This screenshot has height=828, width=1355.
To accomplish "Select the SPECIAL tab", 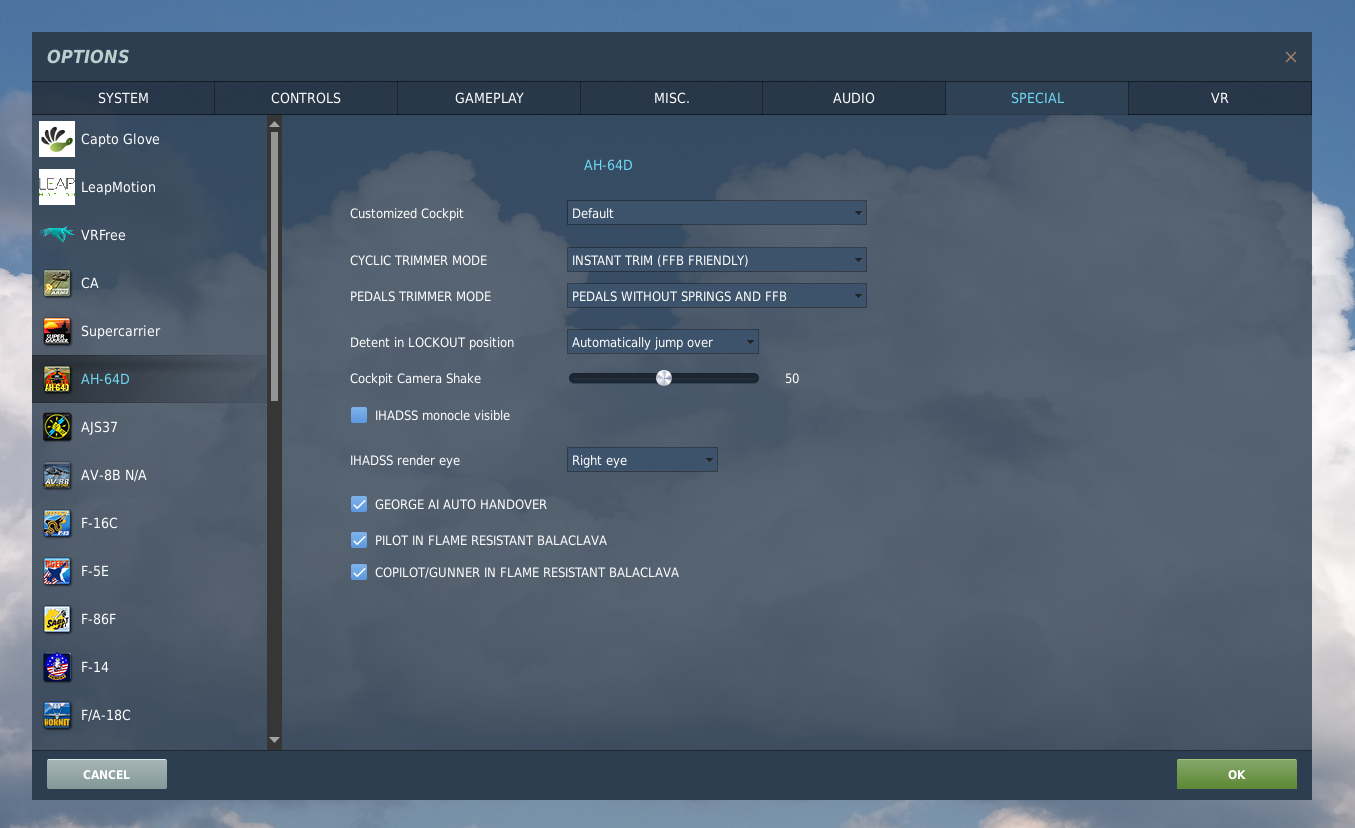I will [1037, 98].
